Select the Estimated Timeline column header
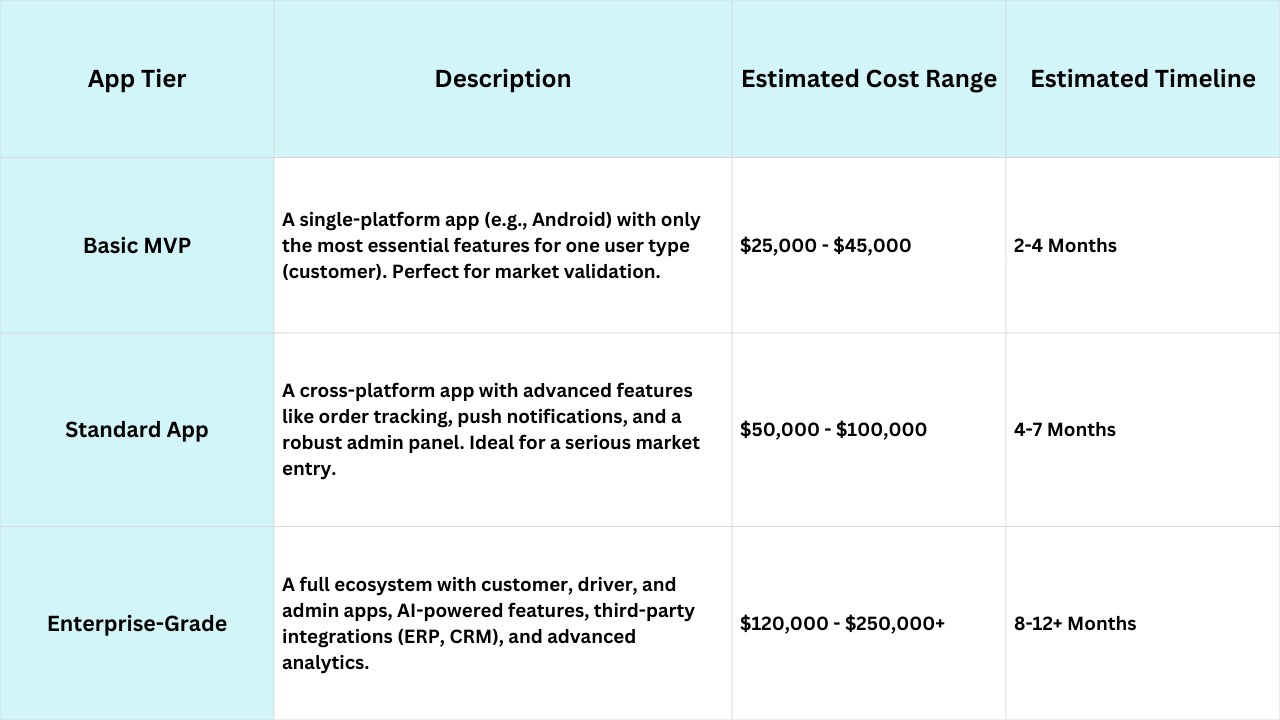This screenshot has width=1280, height=720. coord(1142,79)
